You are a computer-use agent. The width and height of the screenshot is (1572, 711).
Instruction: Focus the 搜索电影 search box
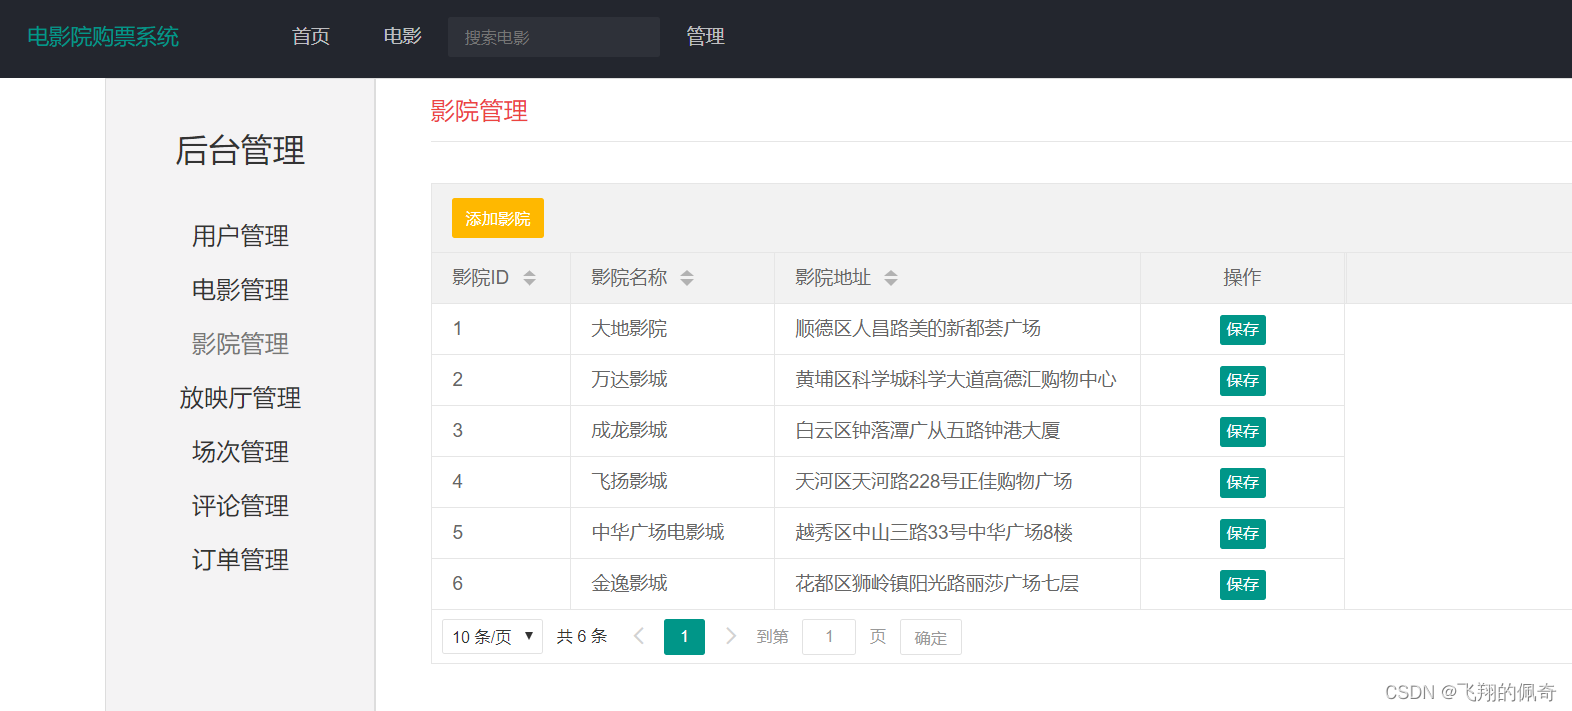[x=554, y=37]
